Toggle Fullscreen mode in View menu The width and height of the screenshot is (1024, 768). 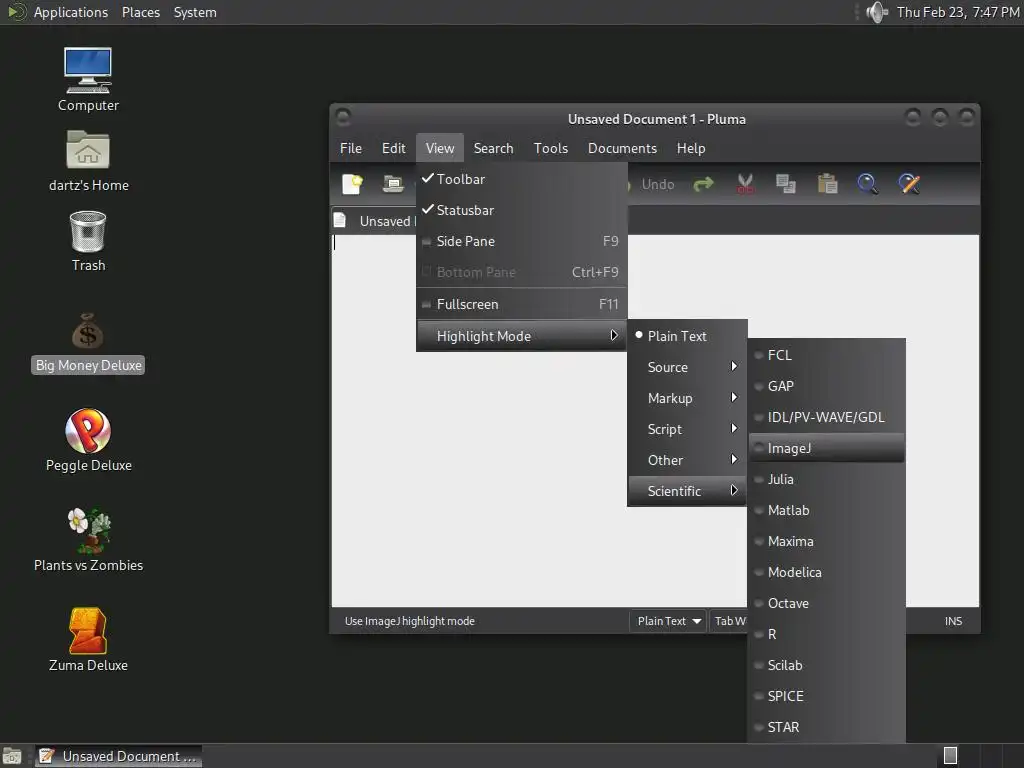point(521,304)
